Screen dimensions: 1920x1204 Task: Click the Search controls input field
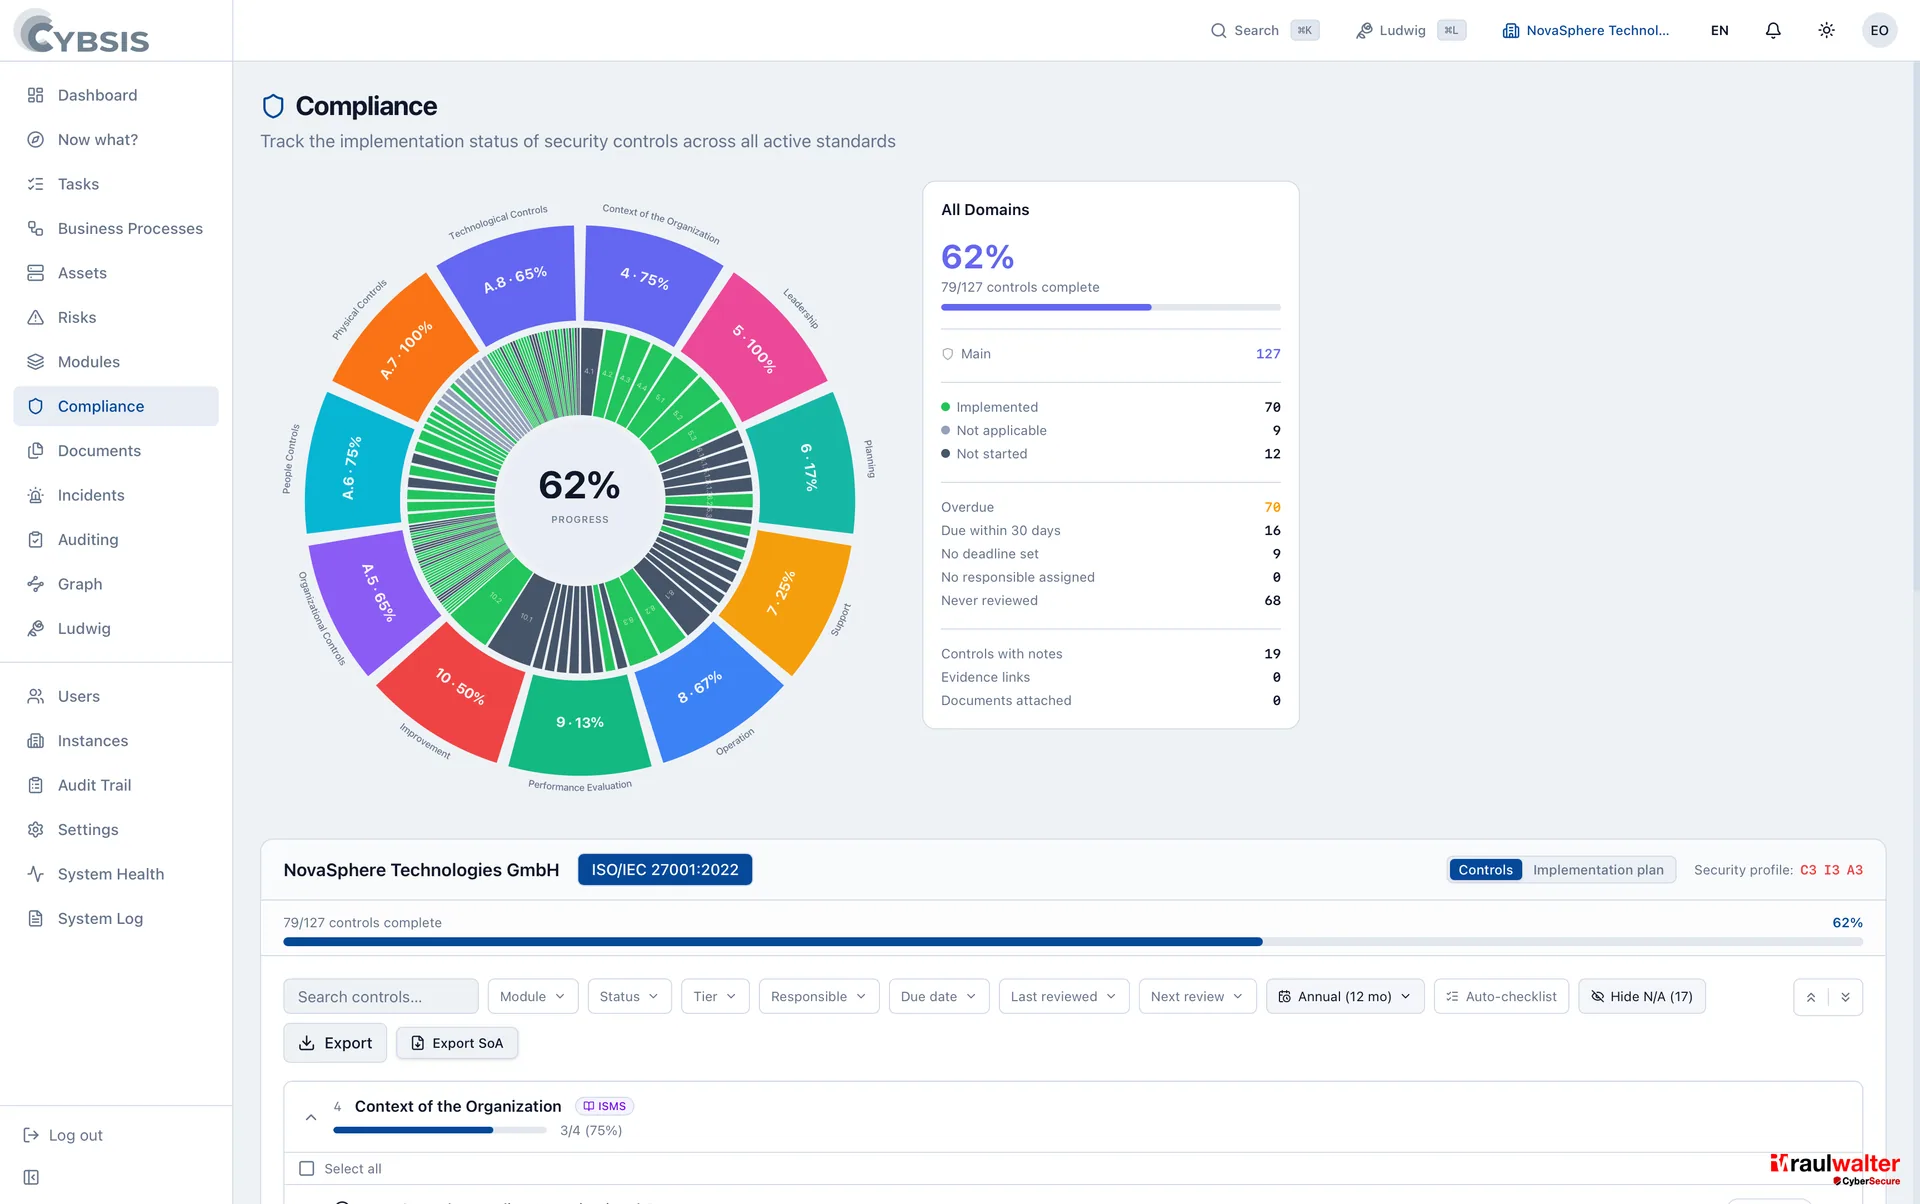[x=380, y=996]
